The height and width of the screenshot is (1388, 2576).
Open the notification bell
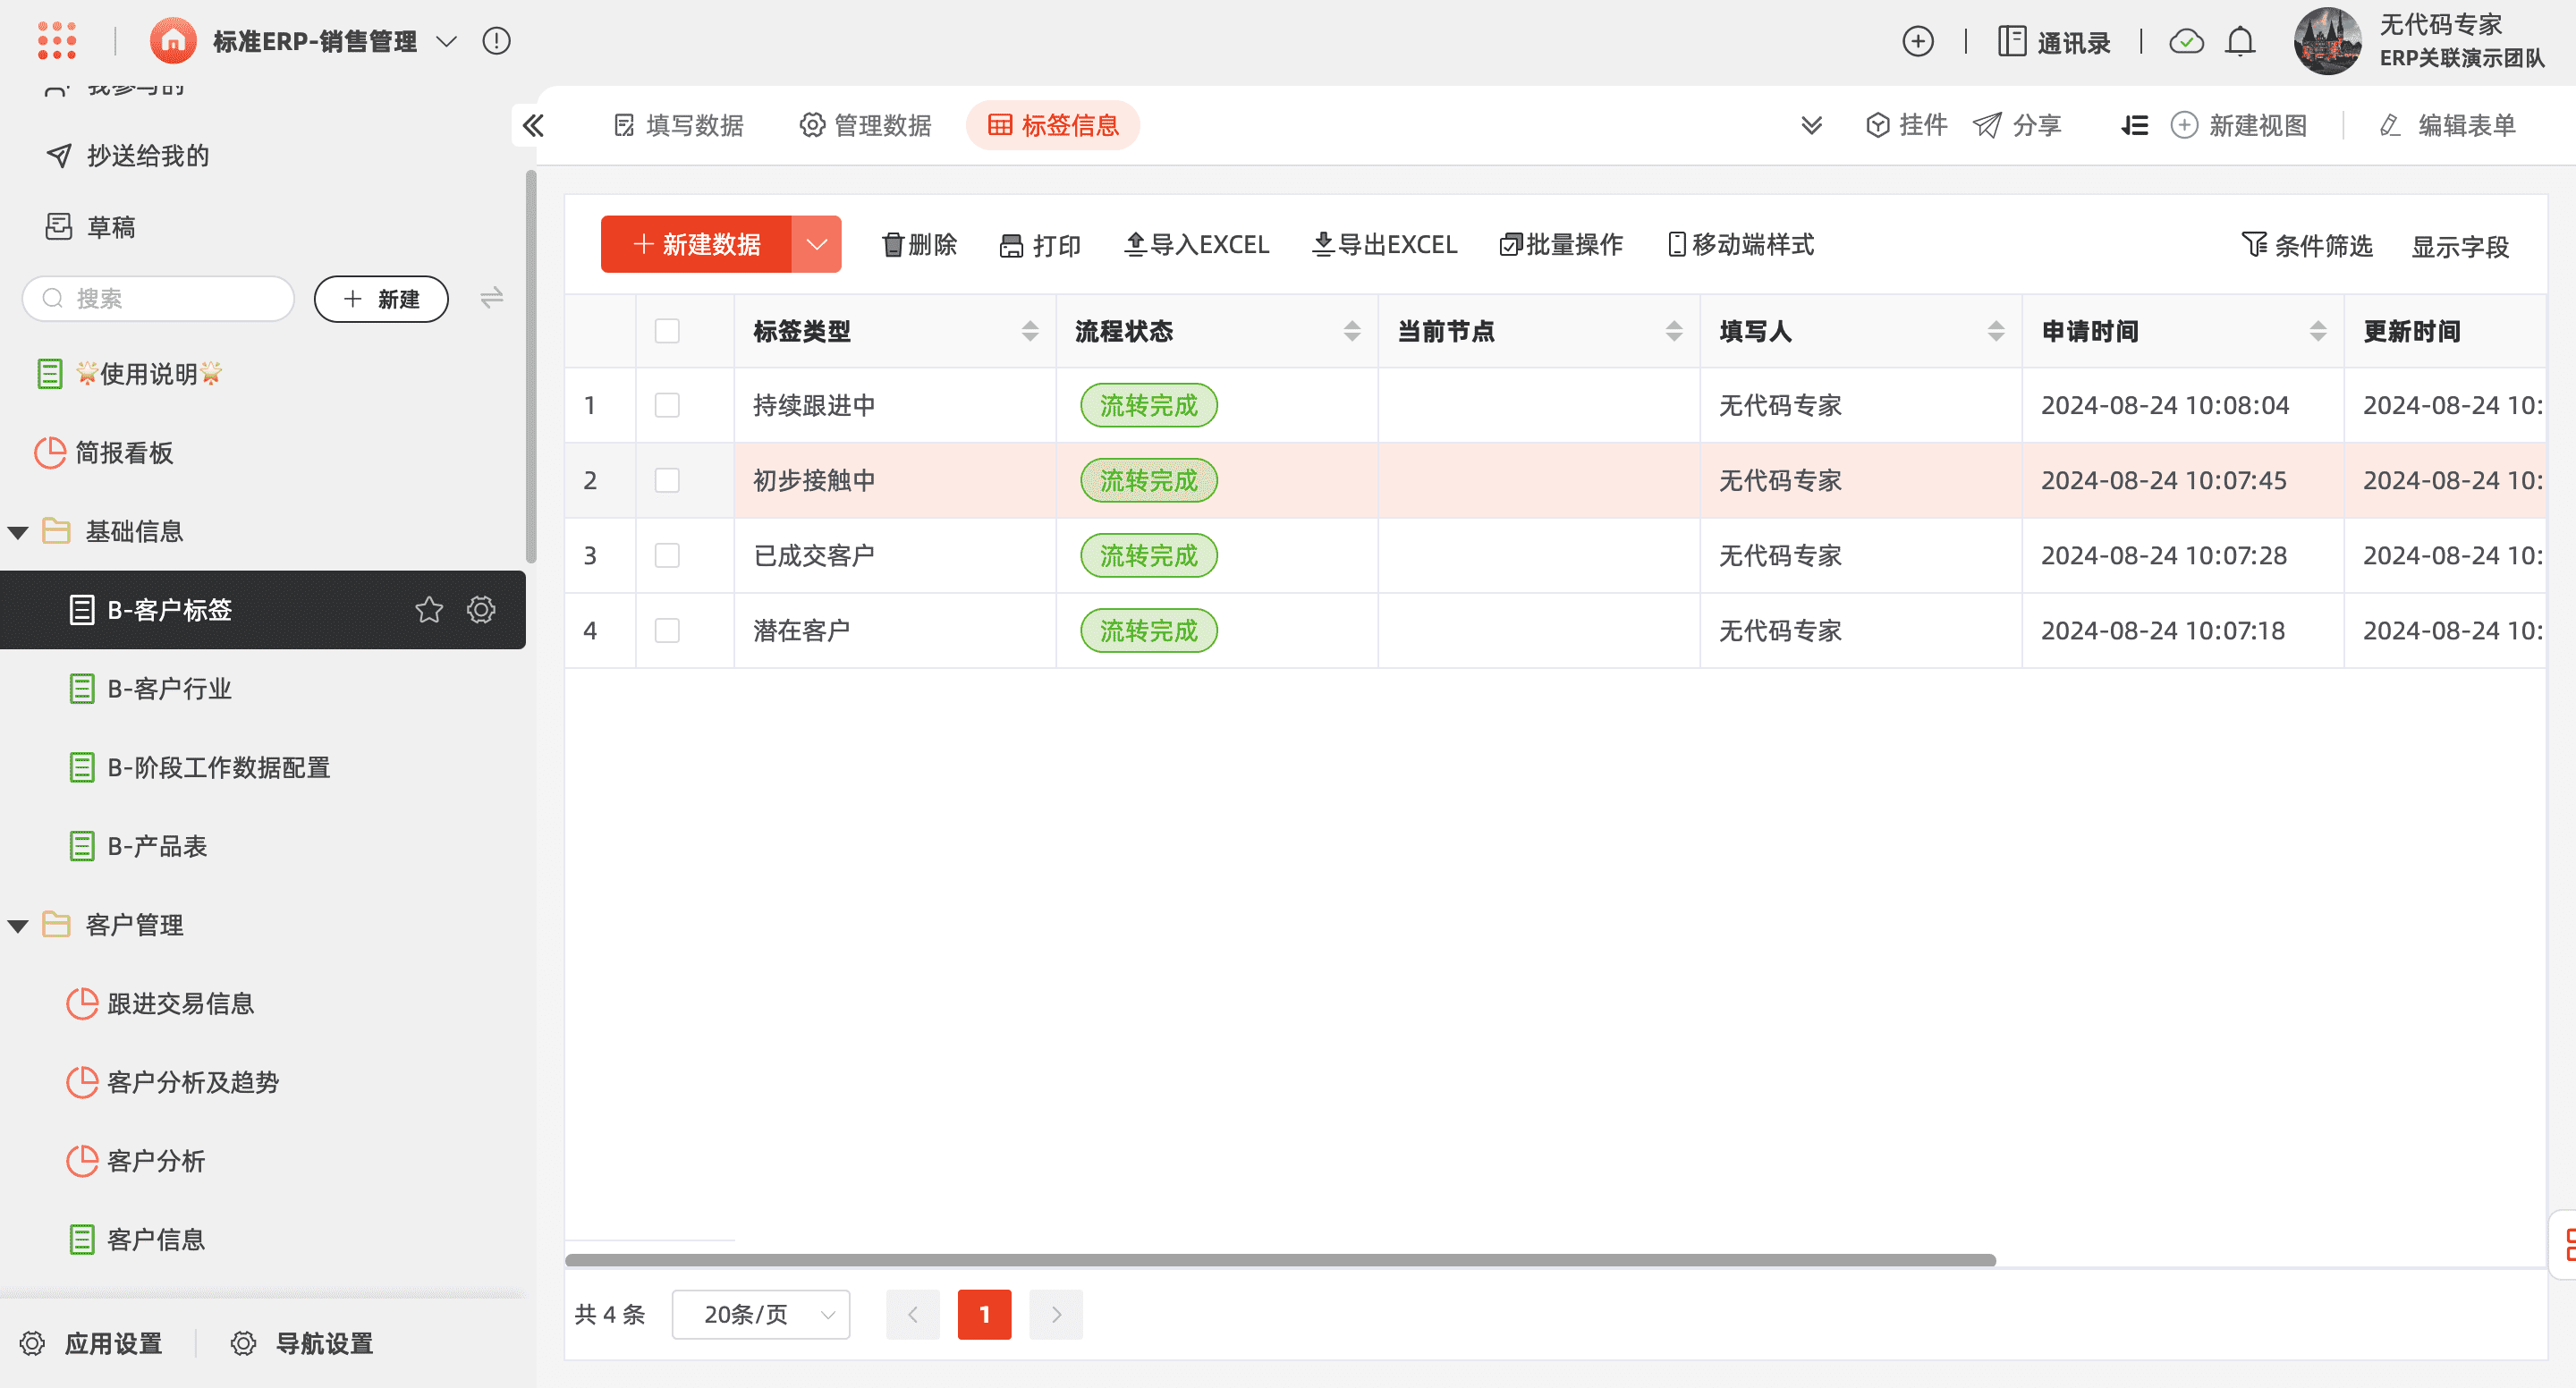pos(2240,41)
